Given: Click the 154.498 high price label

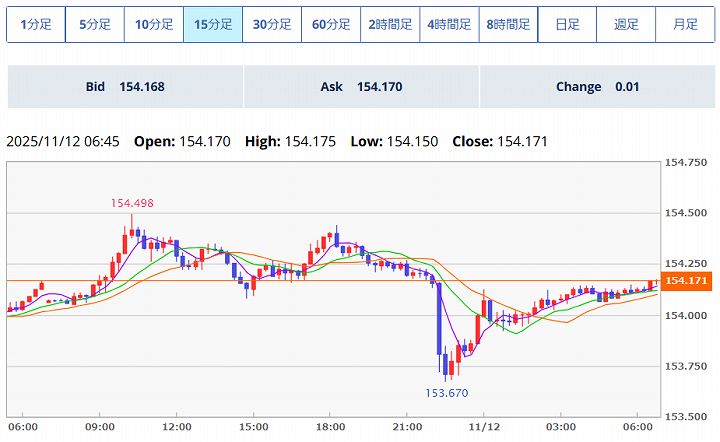Looking at the screenshot, I should coord(131,203).
